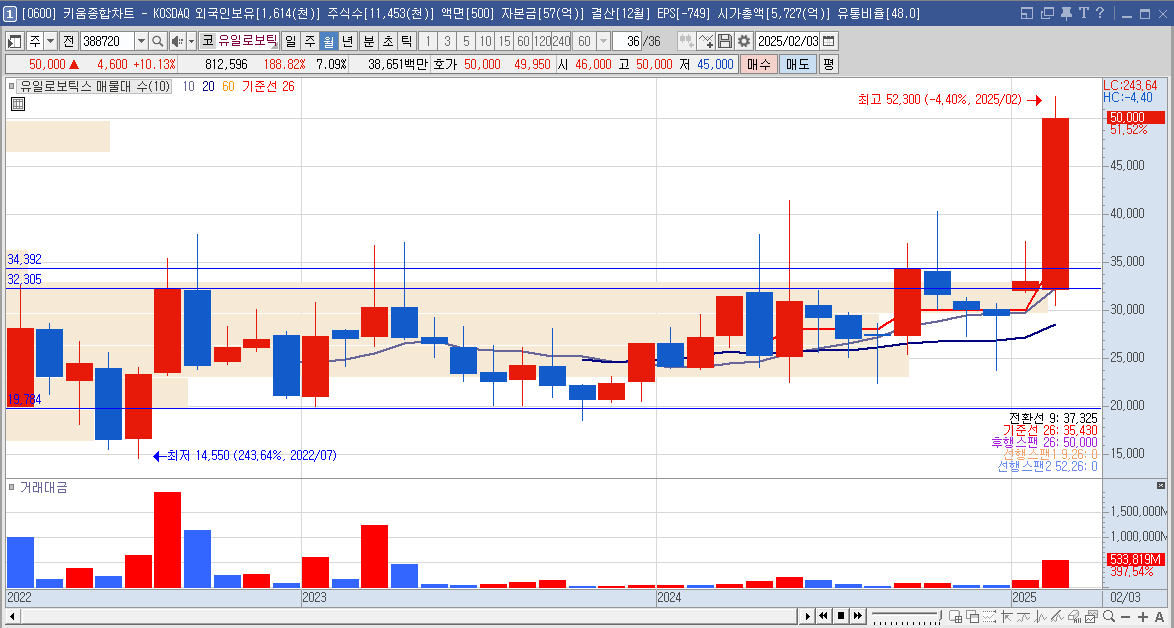Click the floppy disk save chart icon
The height and width of the screenshot is (628, 1174).
(724, 41)
